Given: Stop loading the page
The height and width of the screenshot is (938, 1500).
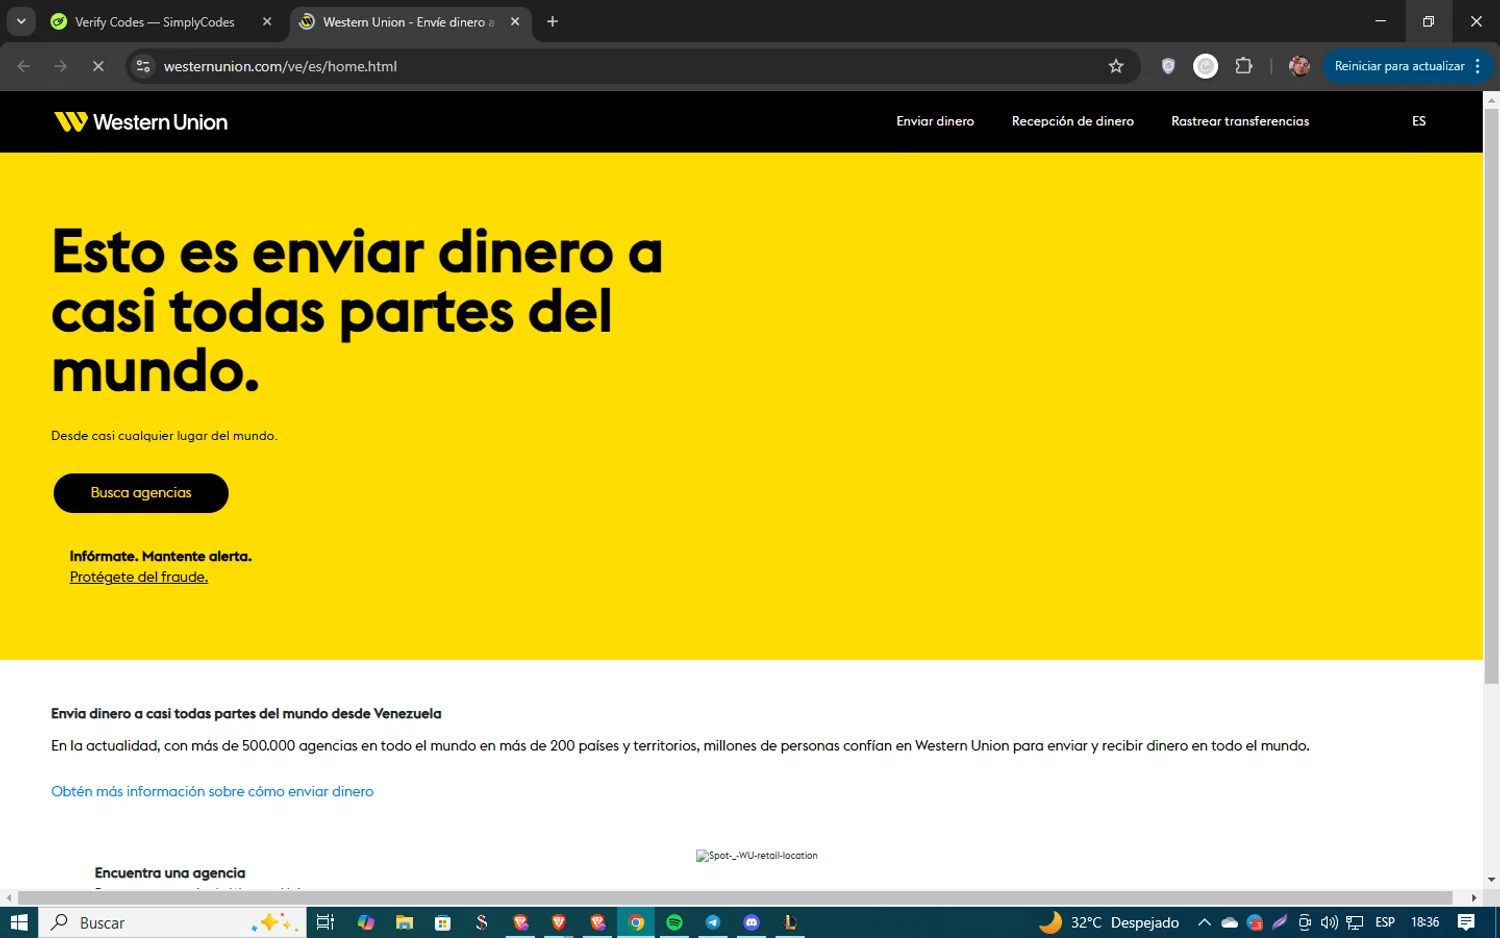Looking at the screenshot, I should [98, 66].
